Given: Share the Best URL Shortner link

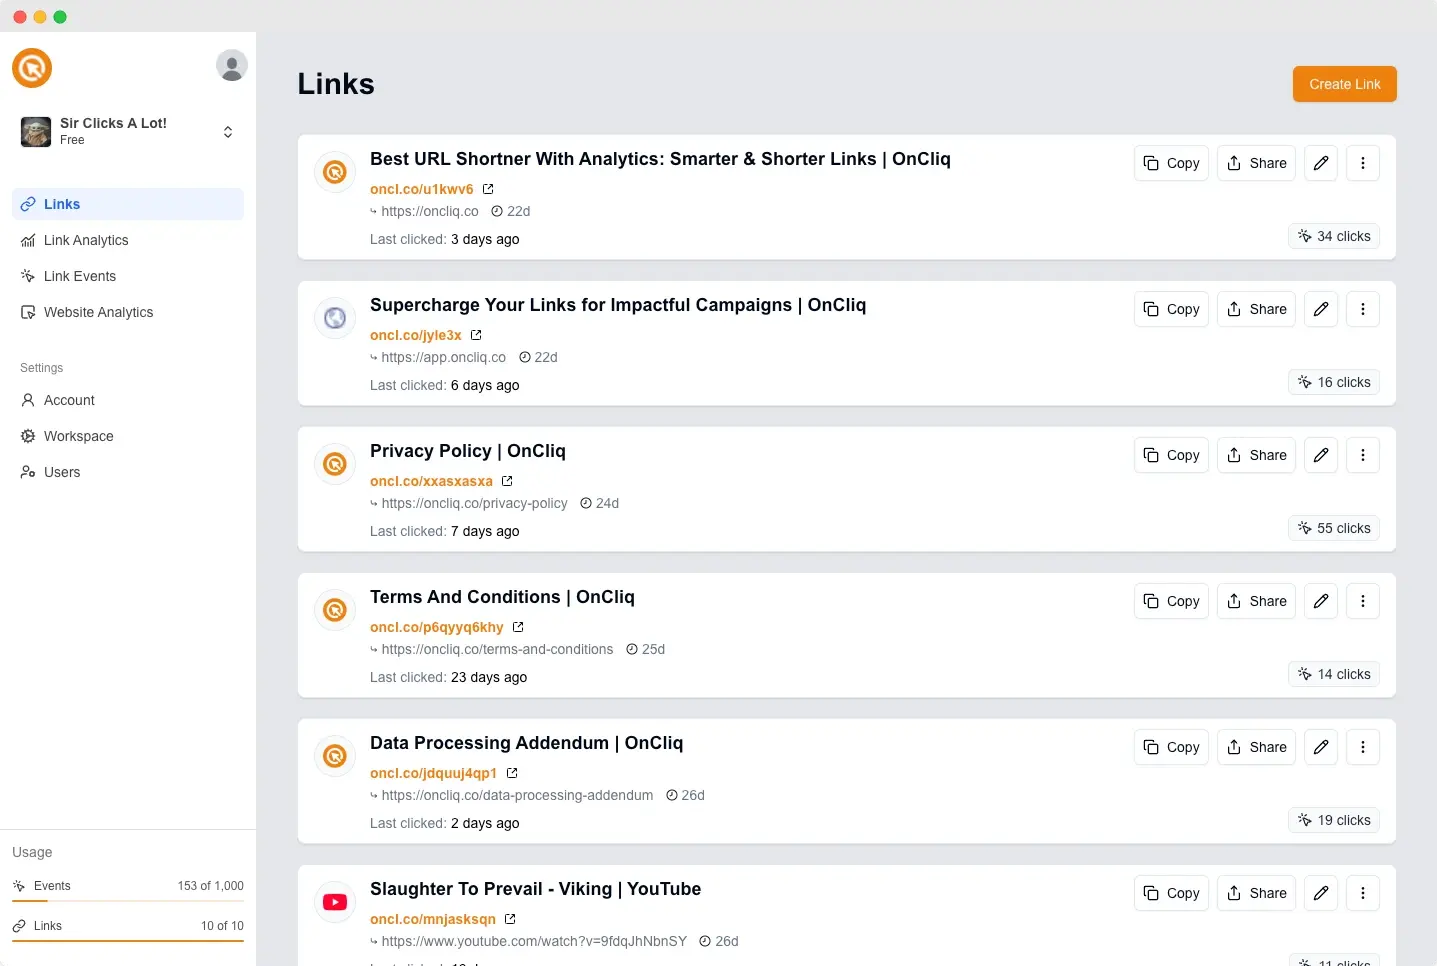Looking at the screenshot, I should [x=1256, y=163].
